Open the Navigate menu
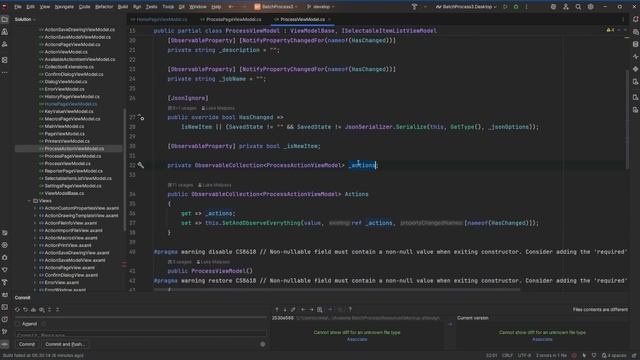Viewport: 640px width, 360px height. click(64, 7)
